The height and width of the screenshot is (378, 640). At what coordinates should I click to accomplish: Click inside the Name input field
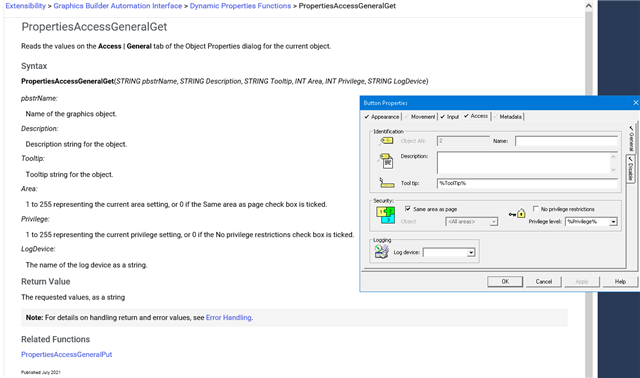click(566, 141)
